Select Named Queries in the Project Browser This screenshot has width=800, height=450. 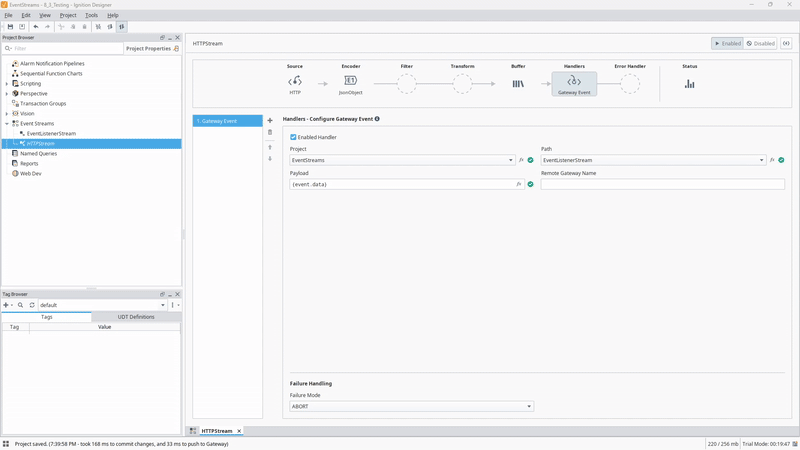click(38, 154)
